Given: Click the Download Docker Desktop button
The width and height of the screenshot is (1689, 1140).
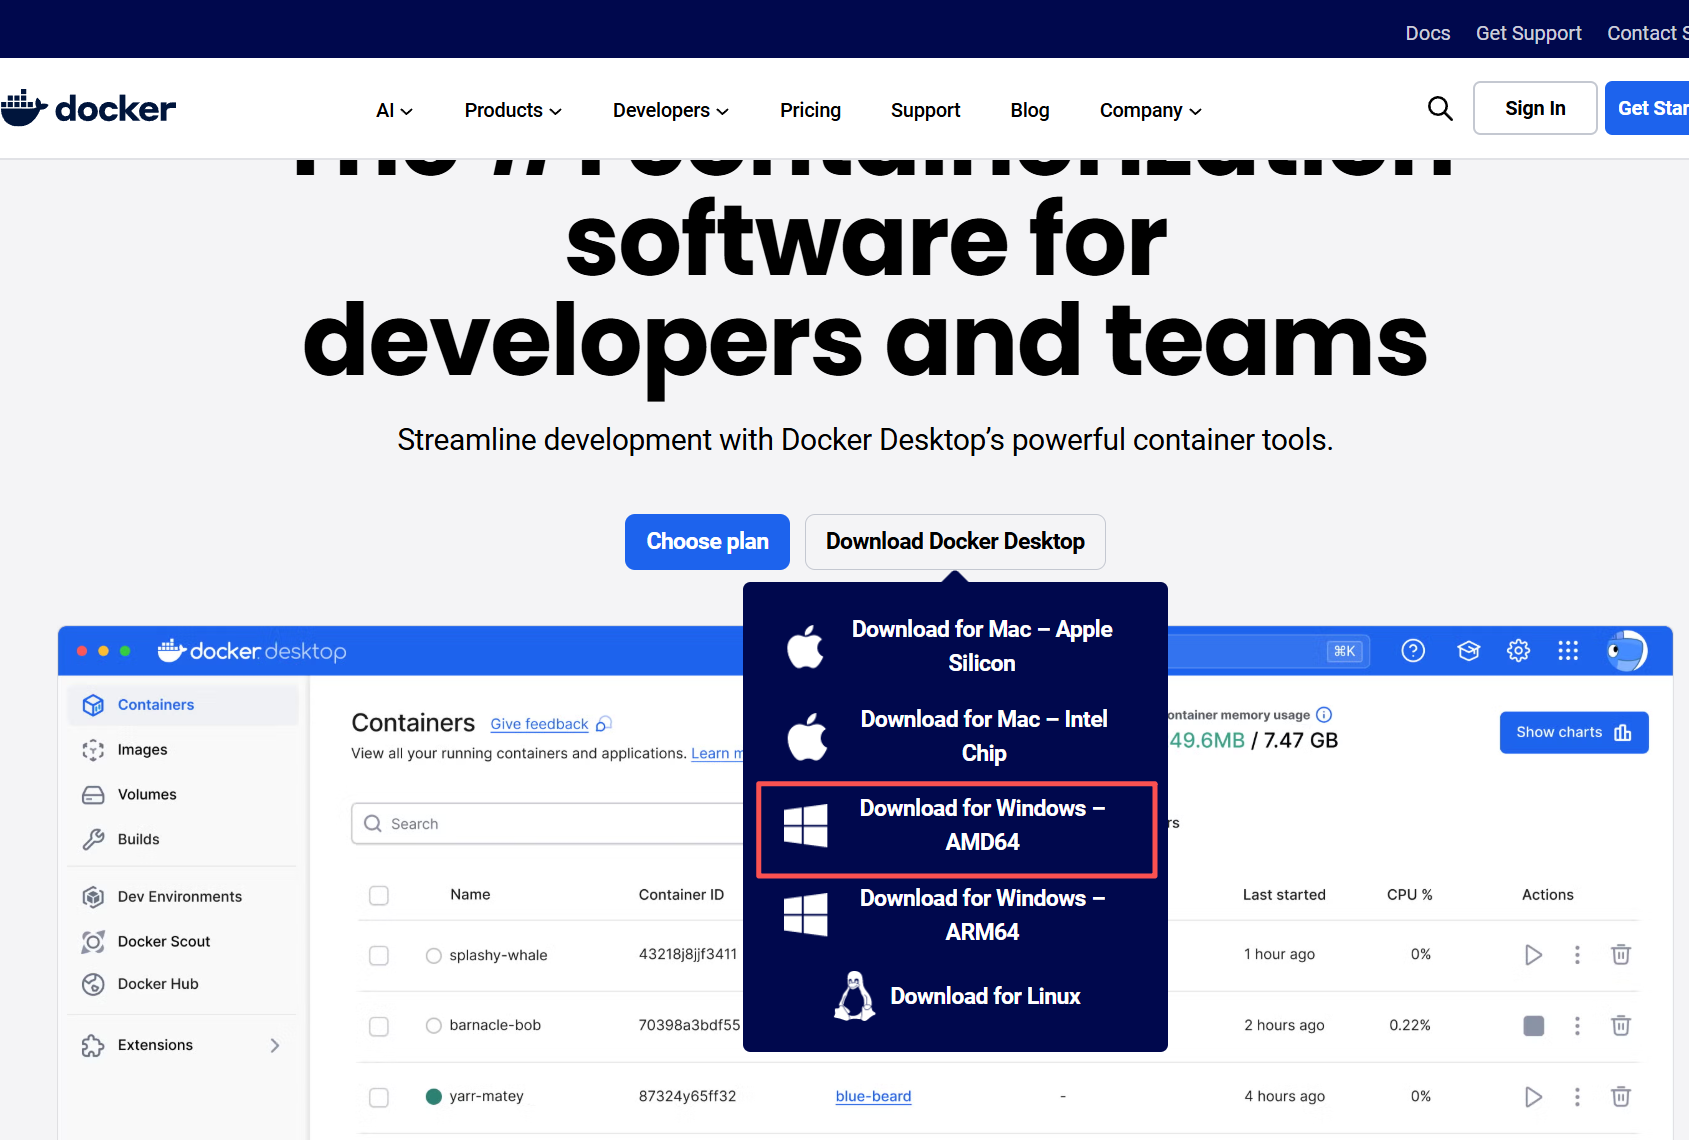Looking at the screenshot, I should [955, 542].
